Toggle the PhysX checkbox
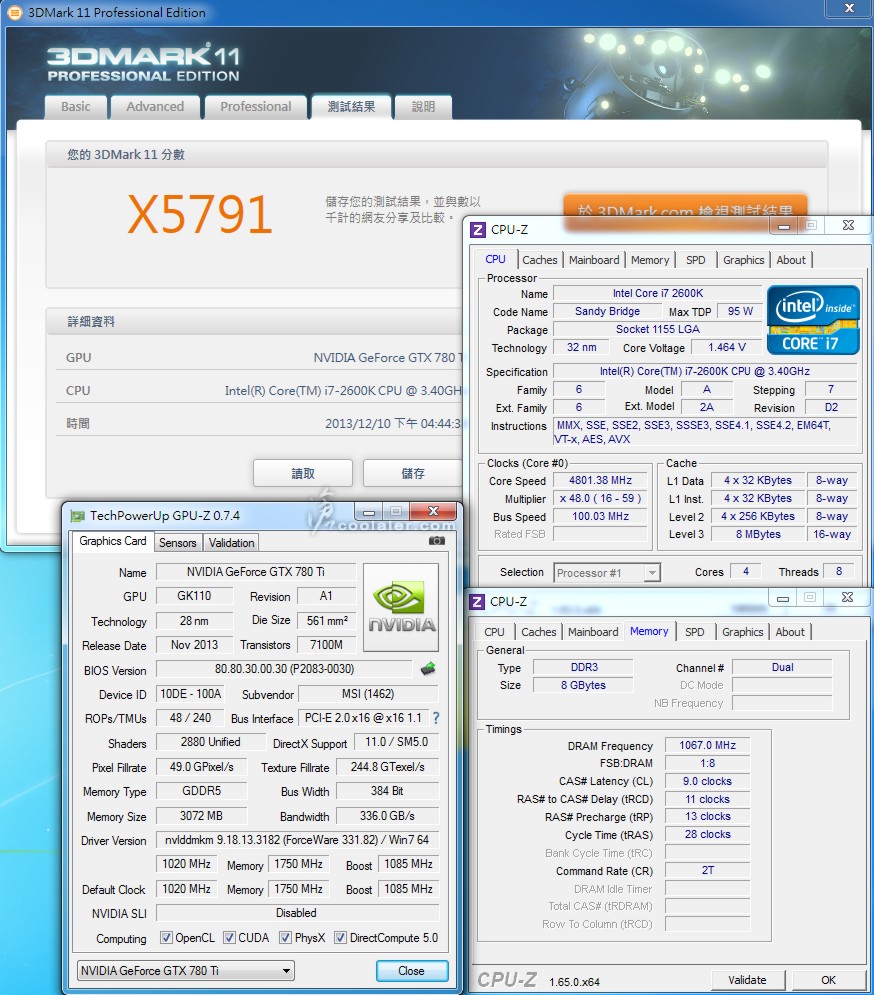 pos(286,937)
